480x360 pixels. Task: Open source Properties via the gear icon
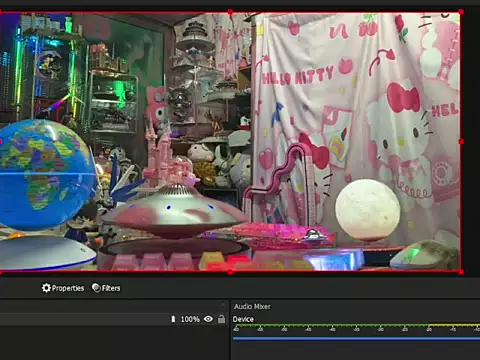(46, 288)
